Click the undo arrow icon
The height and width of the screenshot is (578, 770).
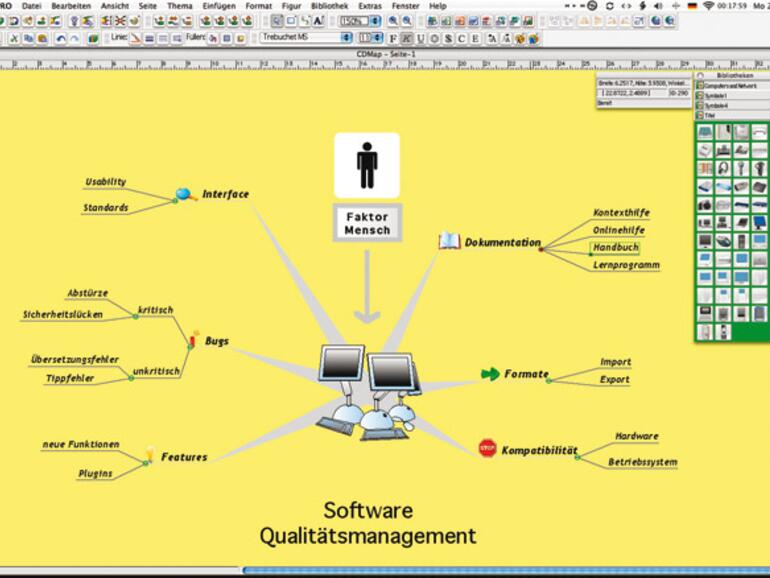pyautogui.click(x=60, y=38)
